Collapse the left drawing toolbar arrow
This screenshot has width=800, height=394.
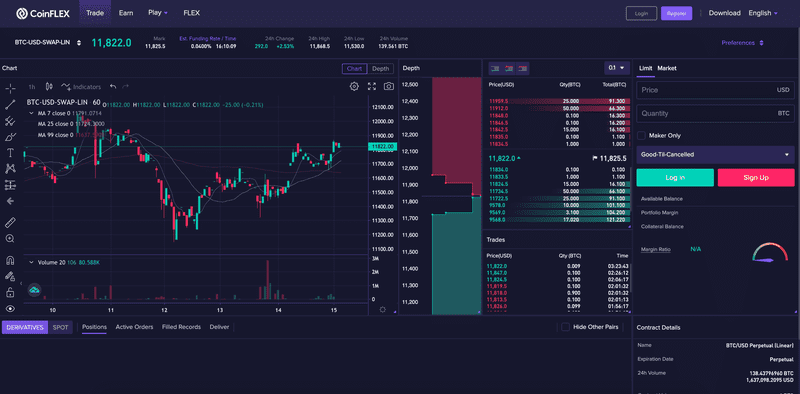(x=21, y=283)
